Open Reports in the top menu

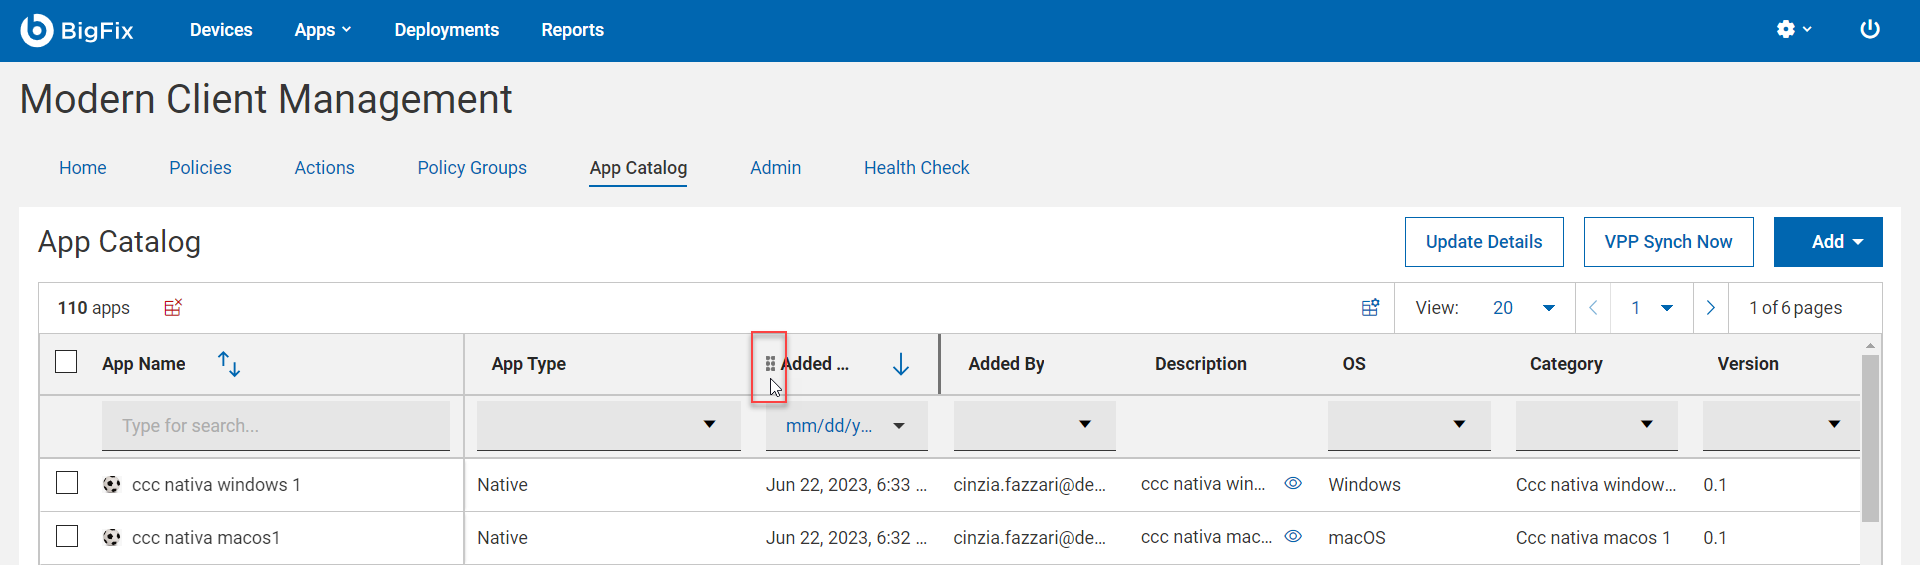pyautogui.click(x=573, y=30)
